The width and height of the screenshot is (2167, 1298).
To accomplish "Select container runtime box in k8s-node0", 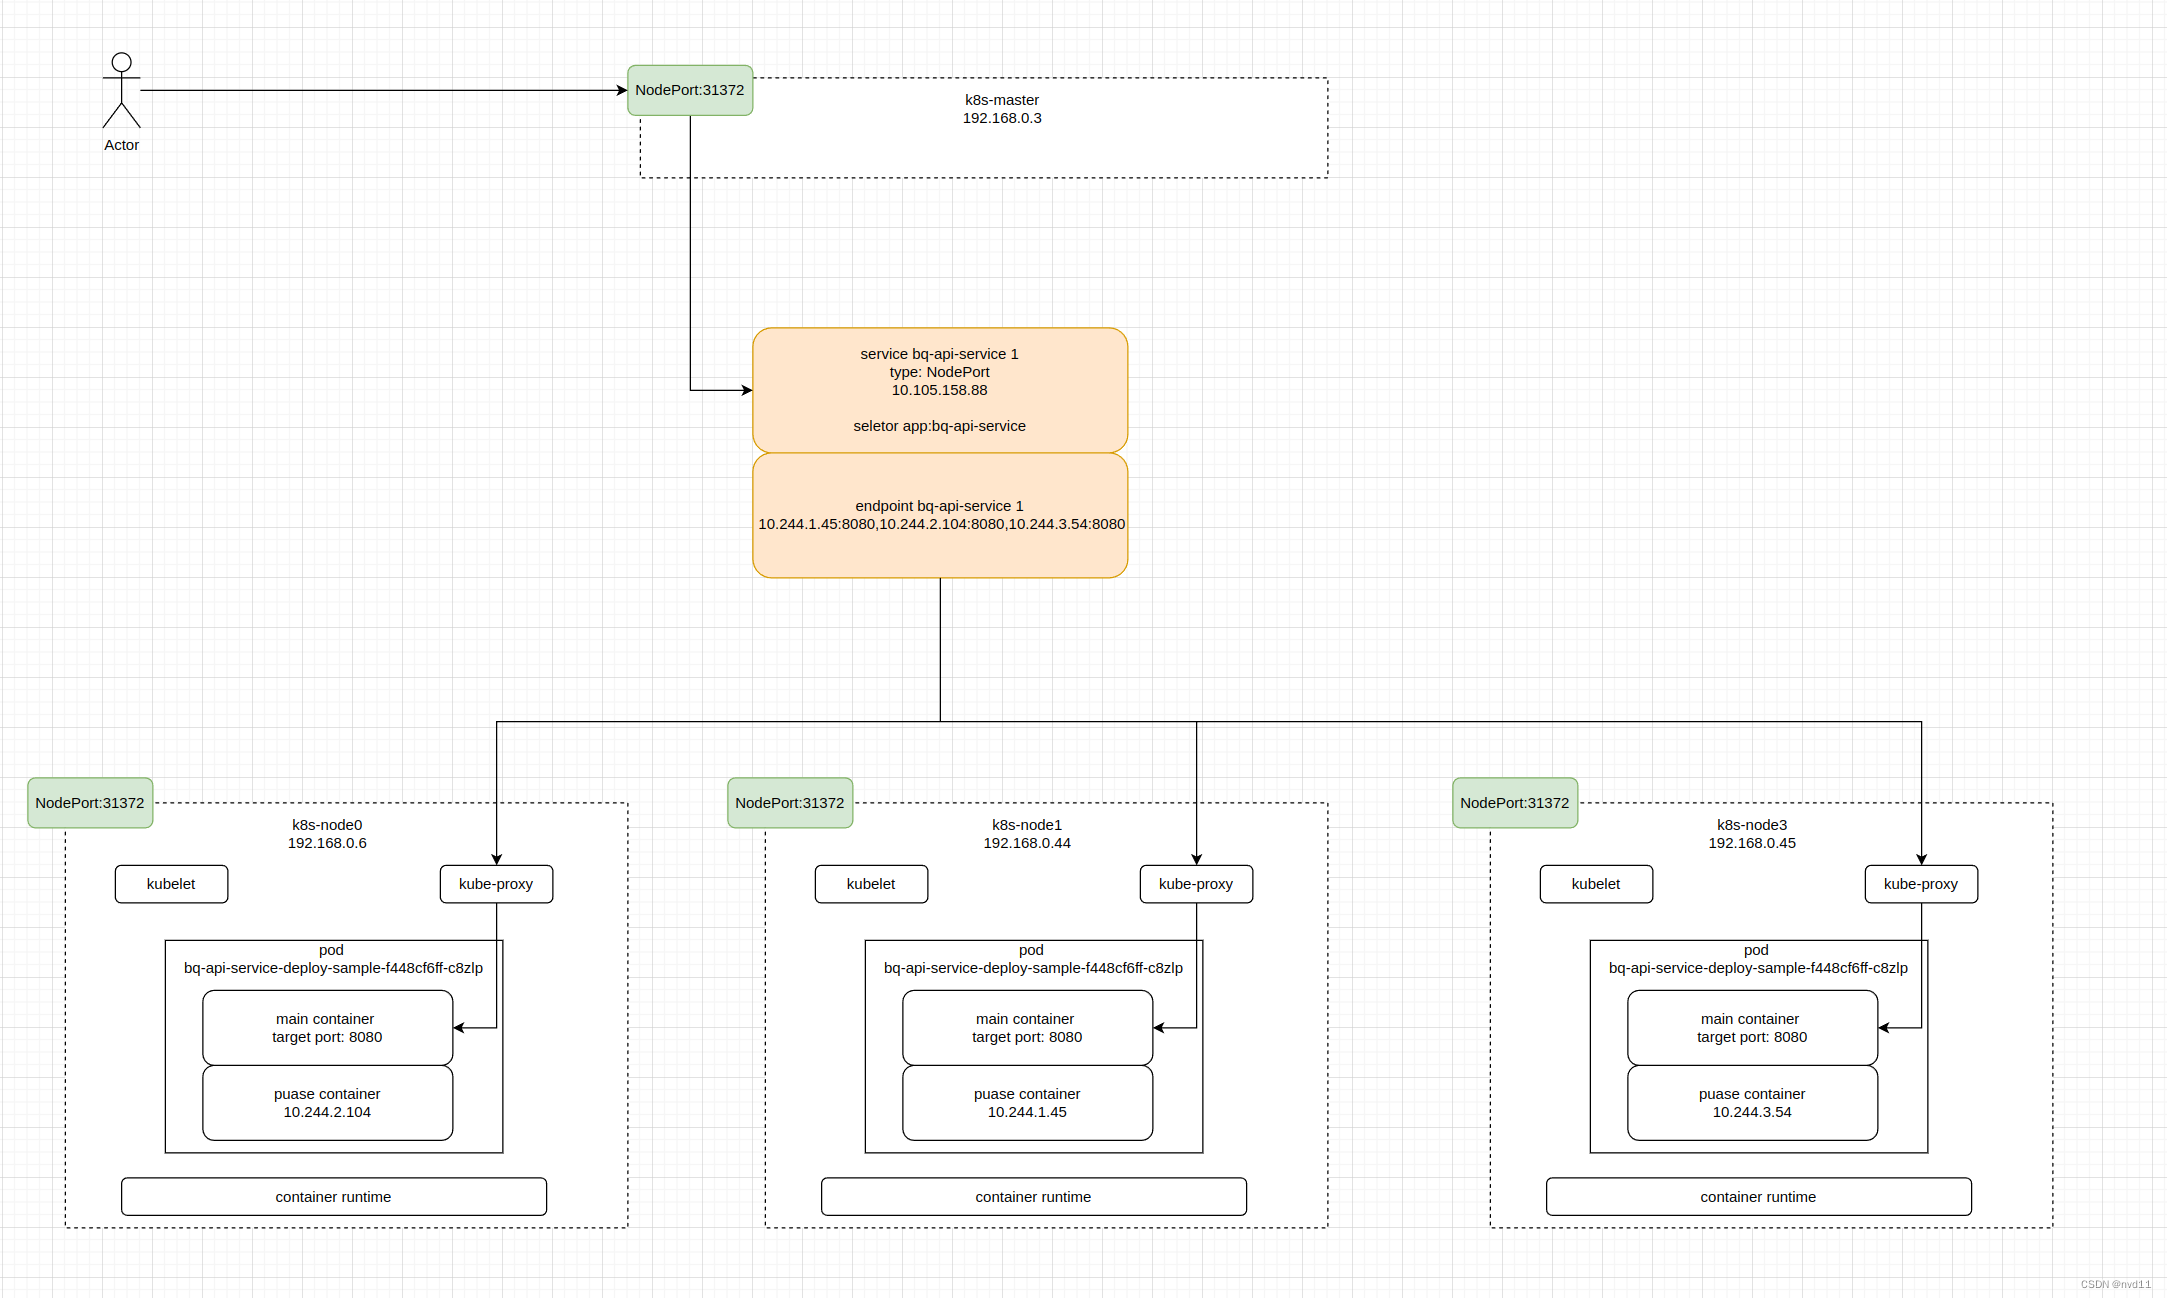I will click(334, 1197).
